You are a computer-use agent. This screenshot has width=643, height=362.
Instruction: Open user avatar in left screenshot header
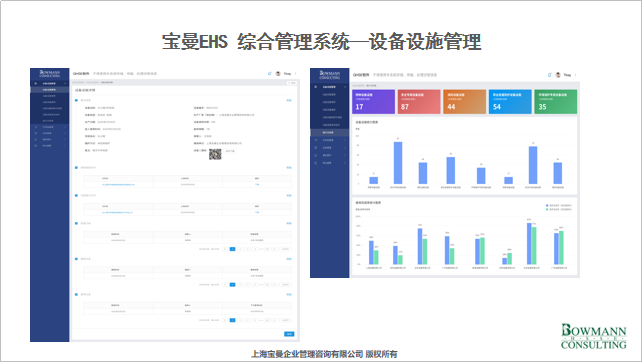tap(278, 74)
